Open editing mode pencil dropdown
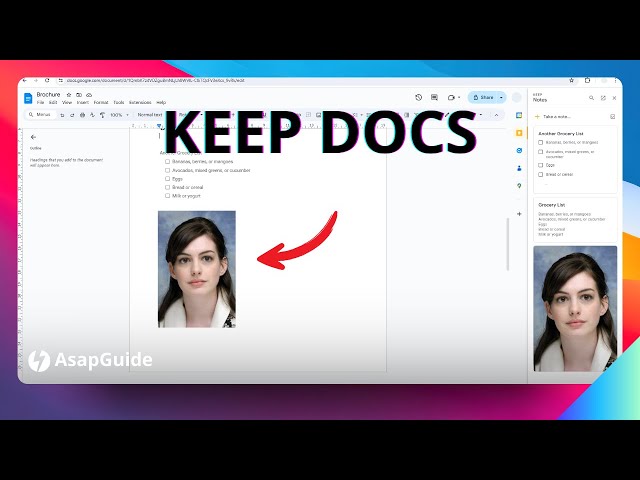Viewport: 640px width, 480px height. point(481,115)
